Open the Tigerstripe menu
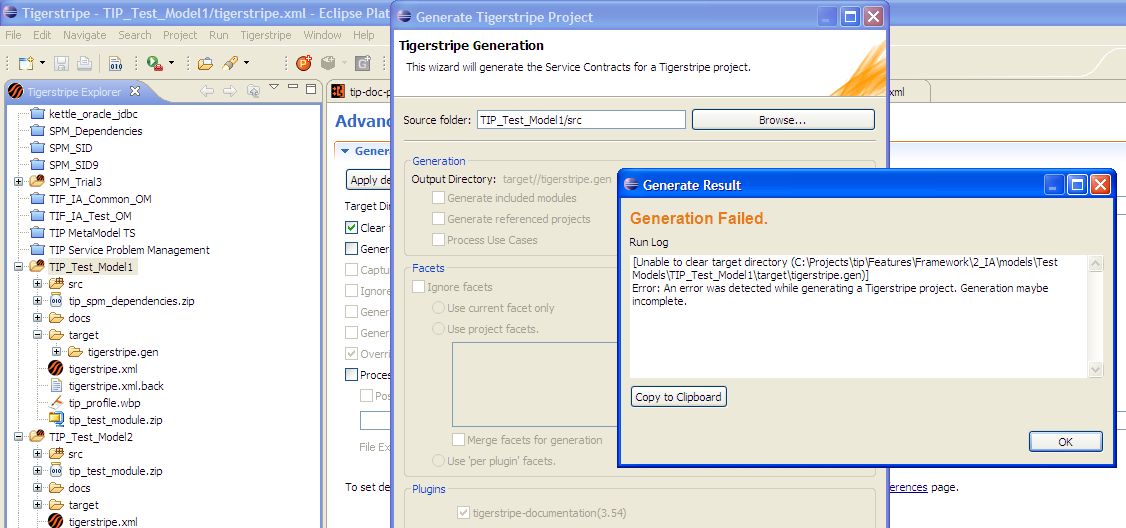The width and height of the screenshot is (1126, 528). (266, 35)
